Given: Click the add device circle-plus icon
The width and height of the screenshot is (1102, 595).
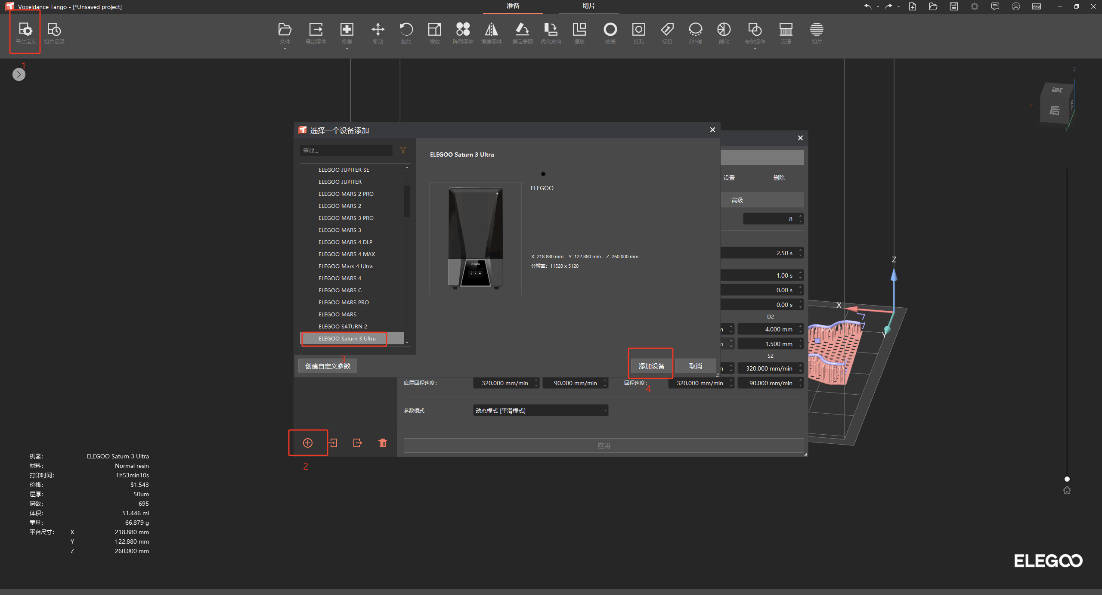Looking at the screenshot, I should (x=307, y=443).
